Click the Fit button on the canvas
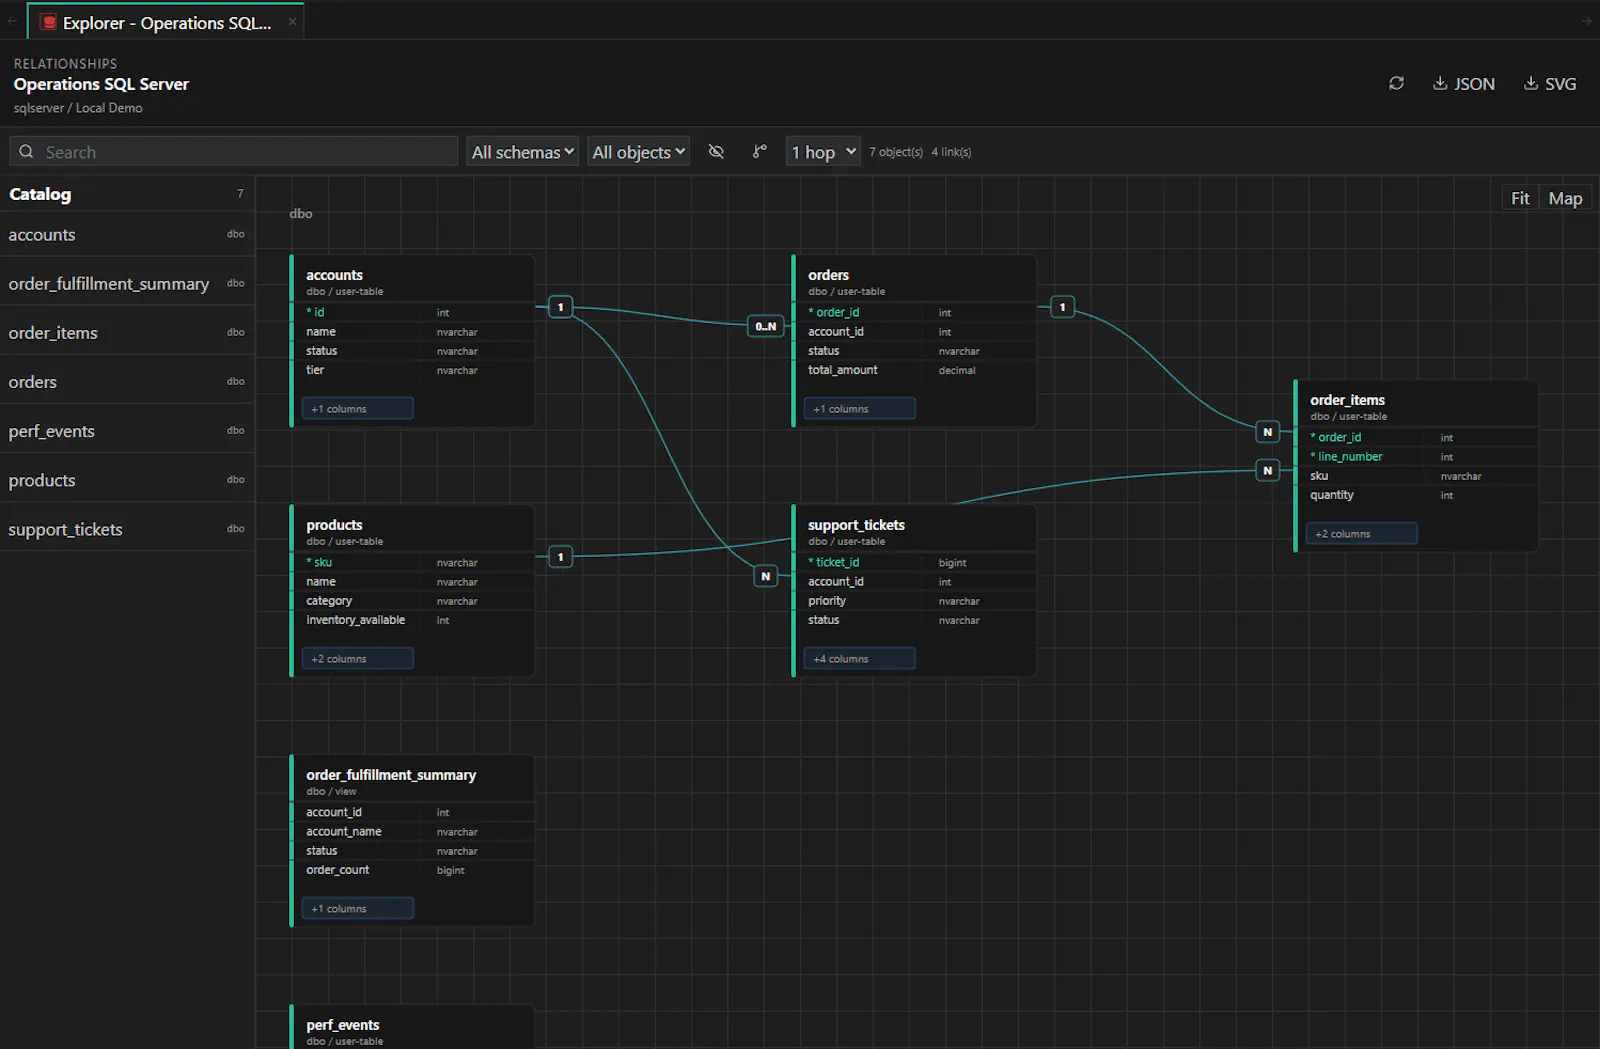The height and width of the screenshot is (1049, 1600). 1520,198
